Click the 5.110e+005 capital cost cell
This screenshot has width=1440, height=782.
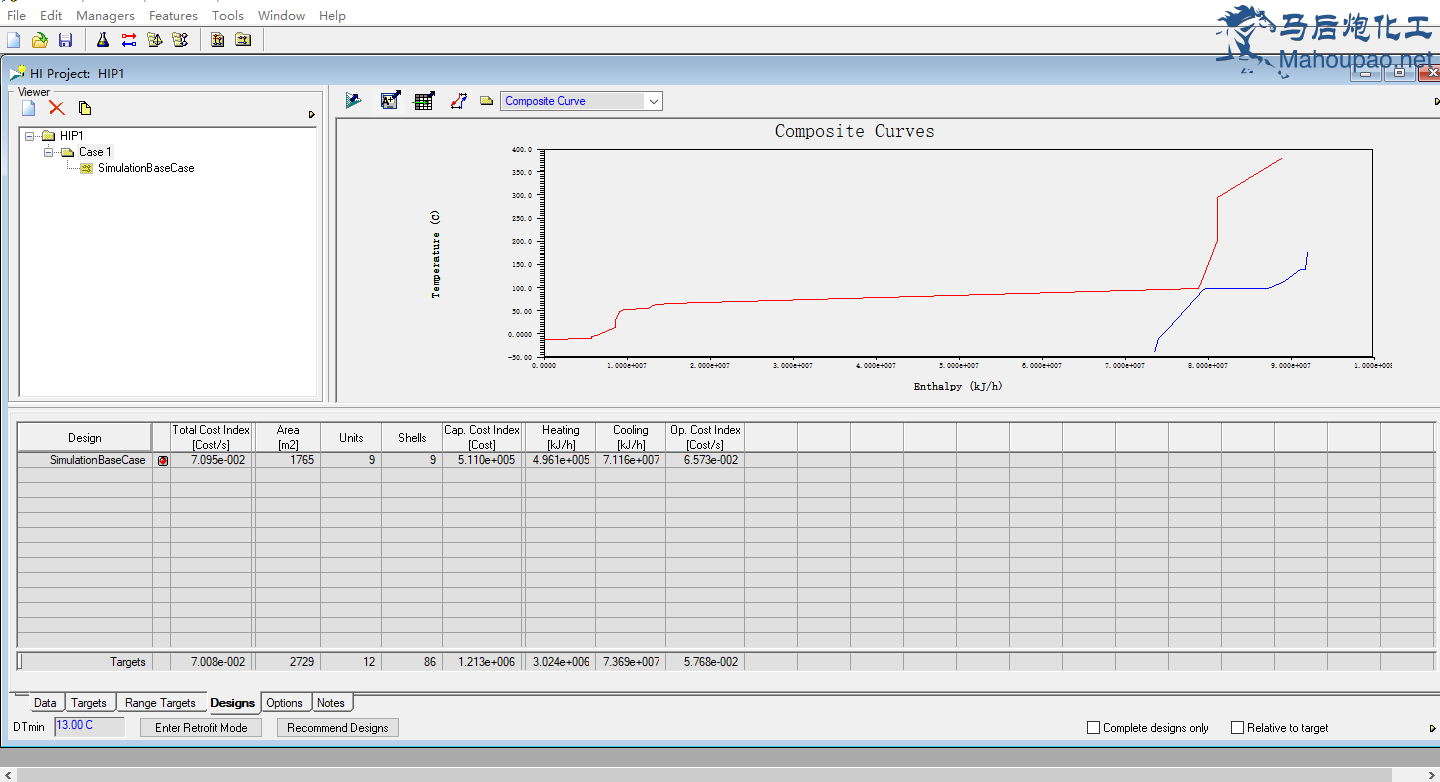coord(482,460)
